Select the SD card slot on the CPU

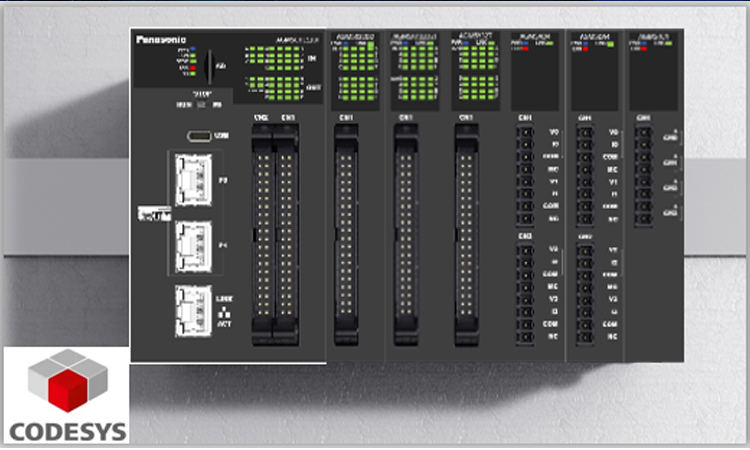pyautogui.click(x=209, y=67)
